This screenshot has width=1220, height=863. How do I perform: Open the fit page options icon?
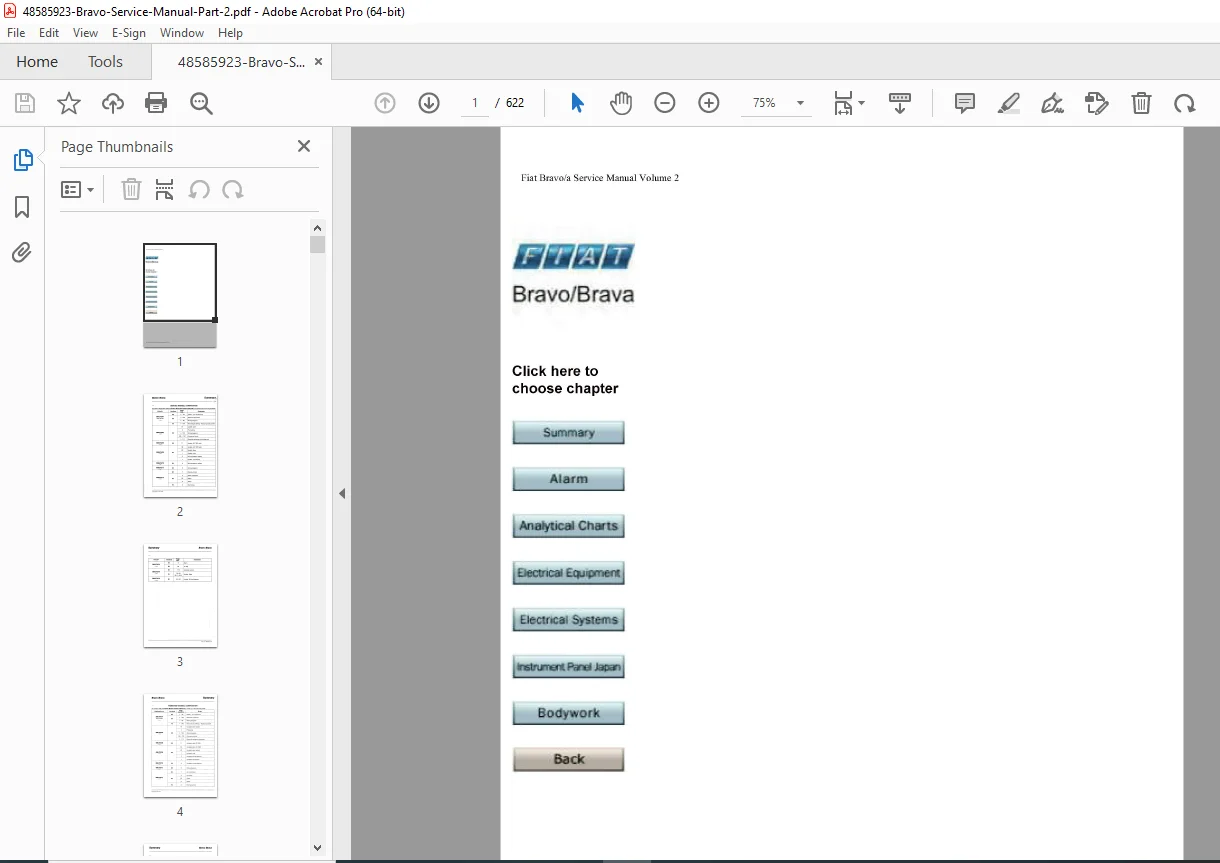pos(849,103)
